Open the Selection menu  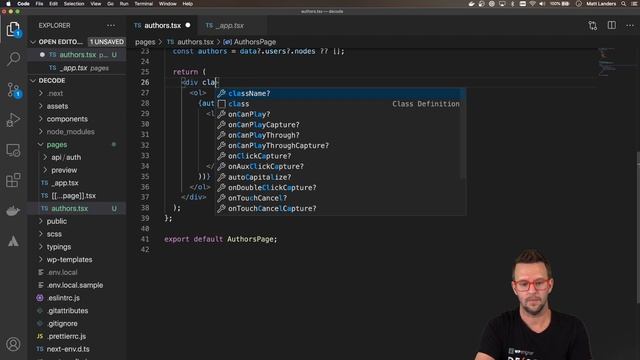pos(74,4)
